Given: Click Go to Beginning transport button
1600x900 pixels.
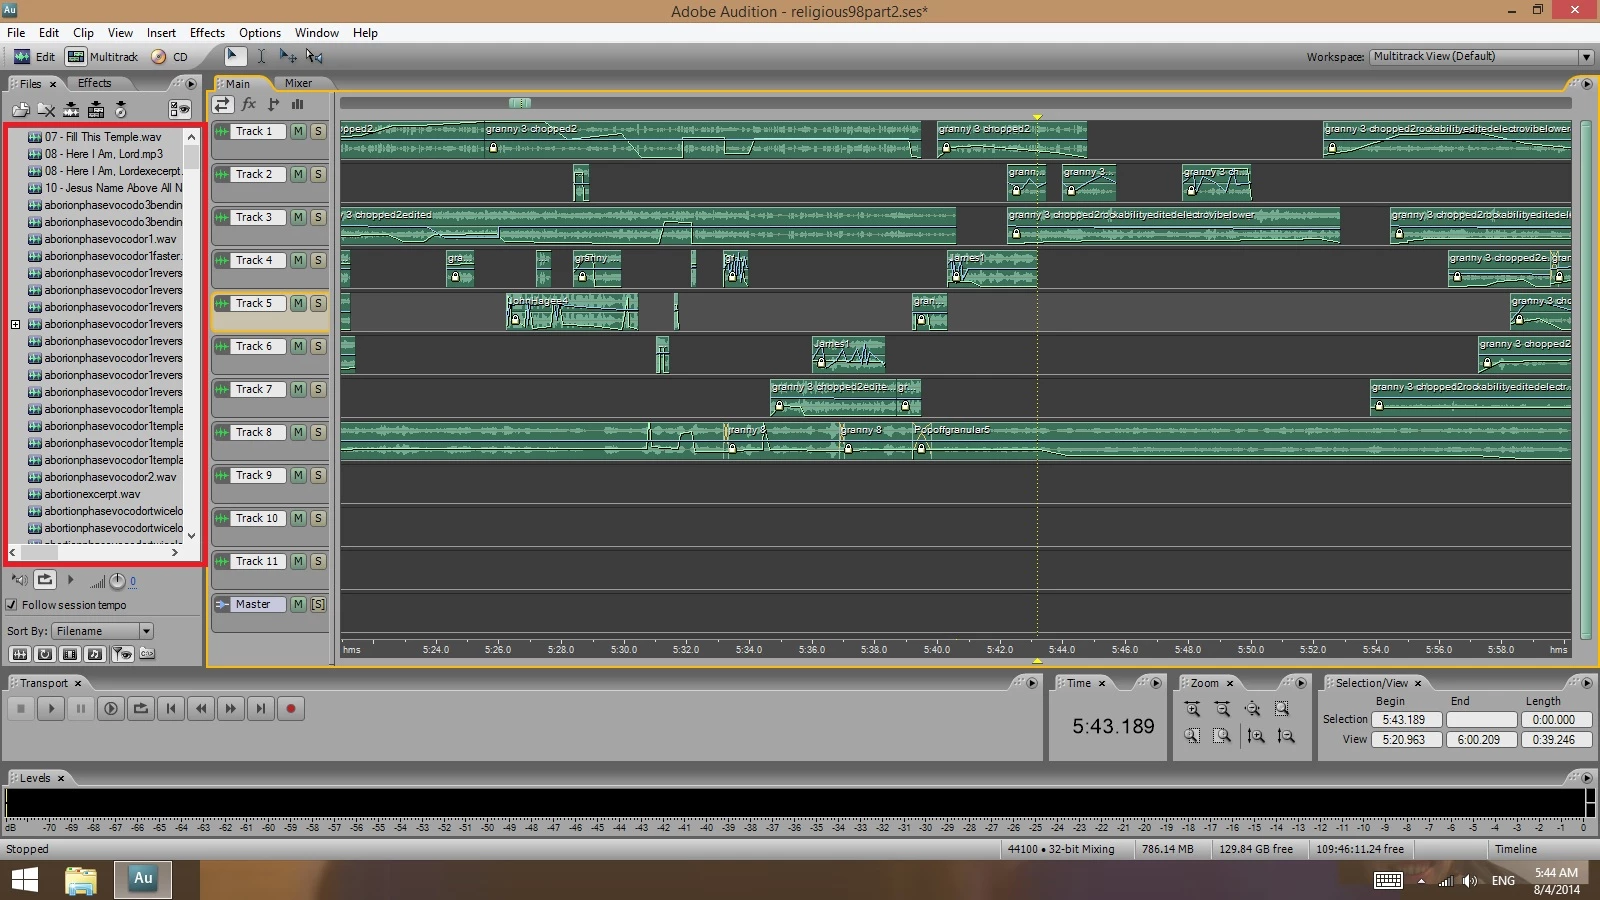Looking at the screenshot, I should pyautogui.click(x=171, y=709).
